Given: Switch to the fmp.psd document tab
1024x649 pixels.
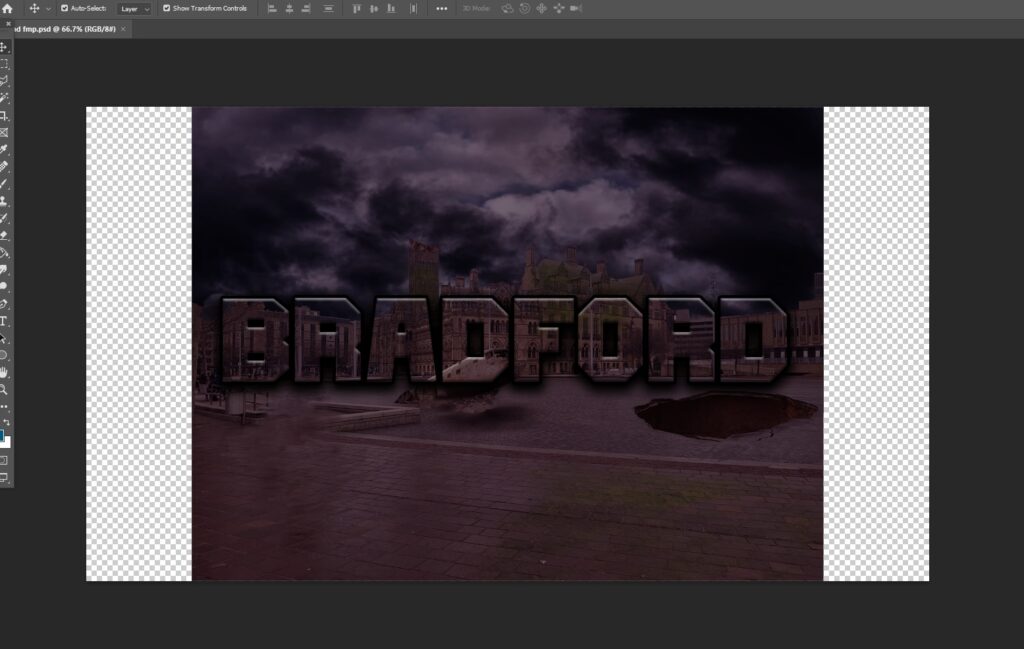Looking at the screenshot, I should (60, 29).
